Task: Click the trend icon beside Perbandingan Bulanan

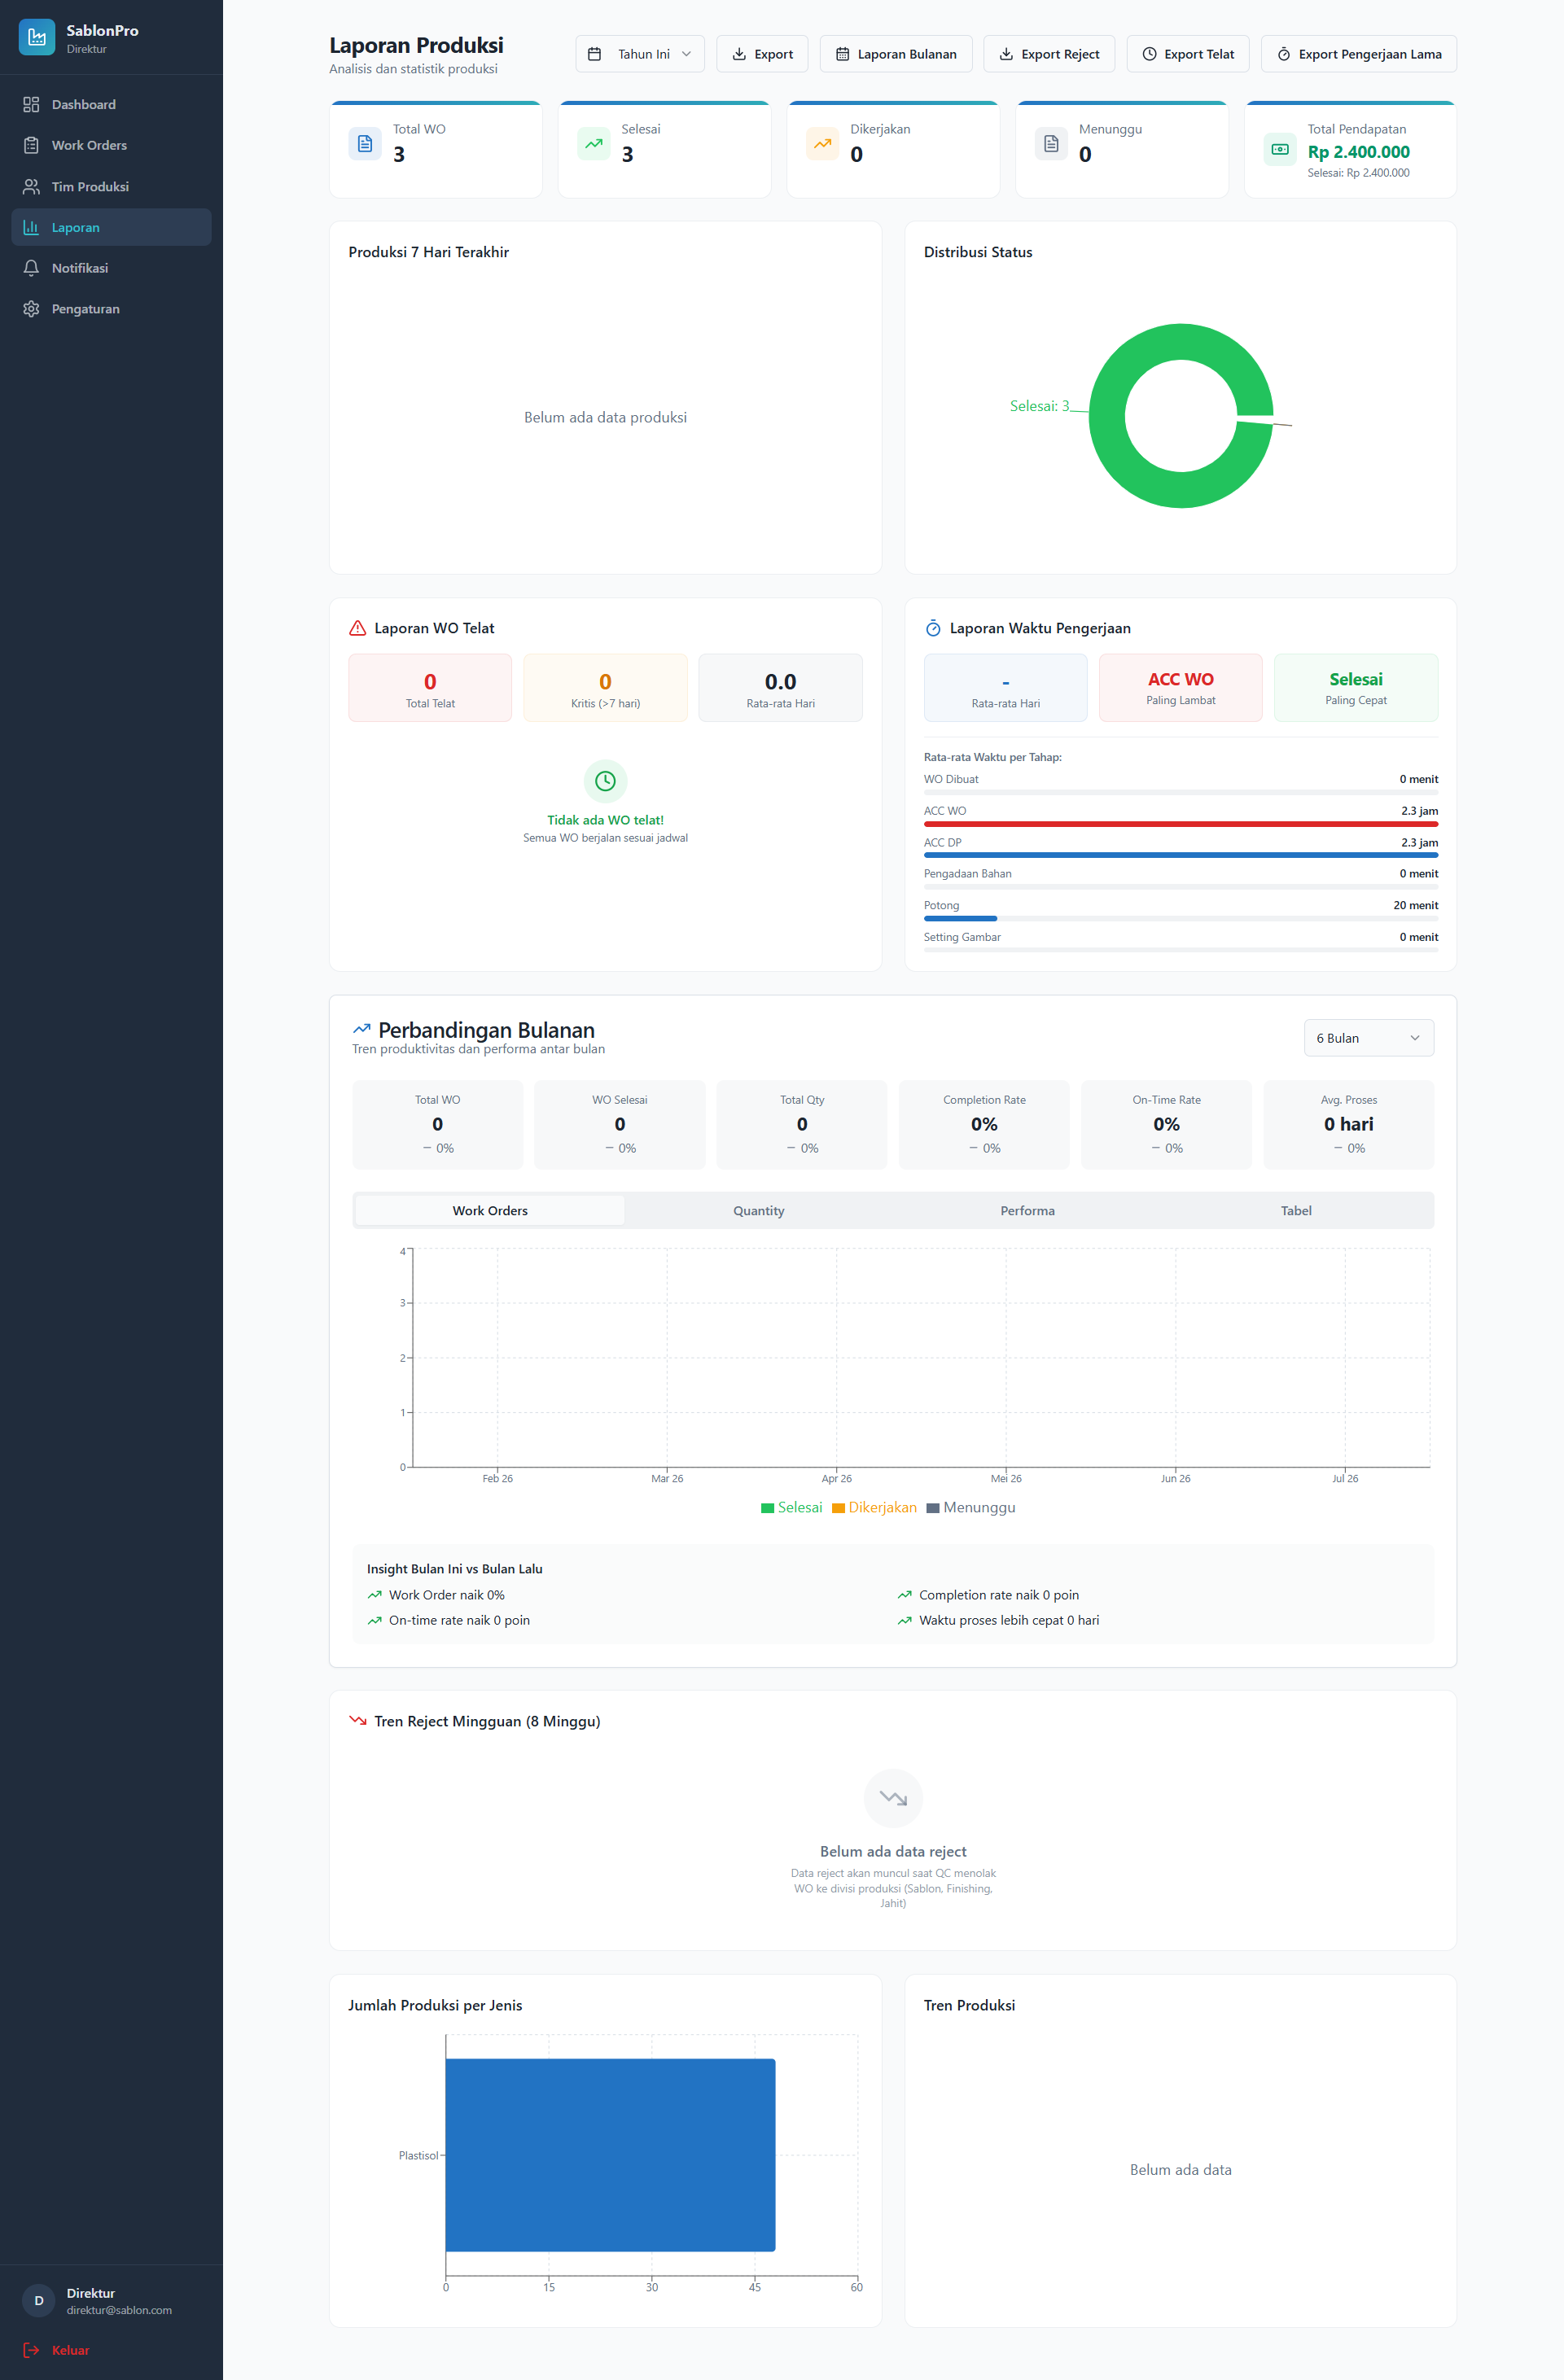Action: coord(361,1029)
